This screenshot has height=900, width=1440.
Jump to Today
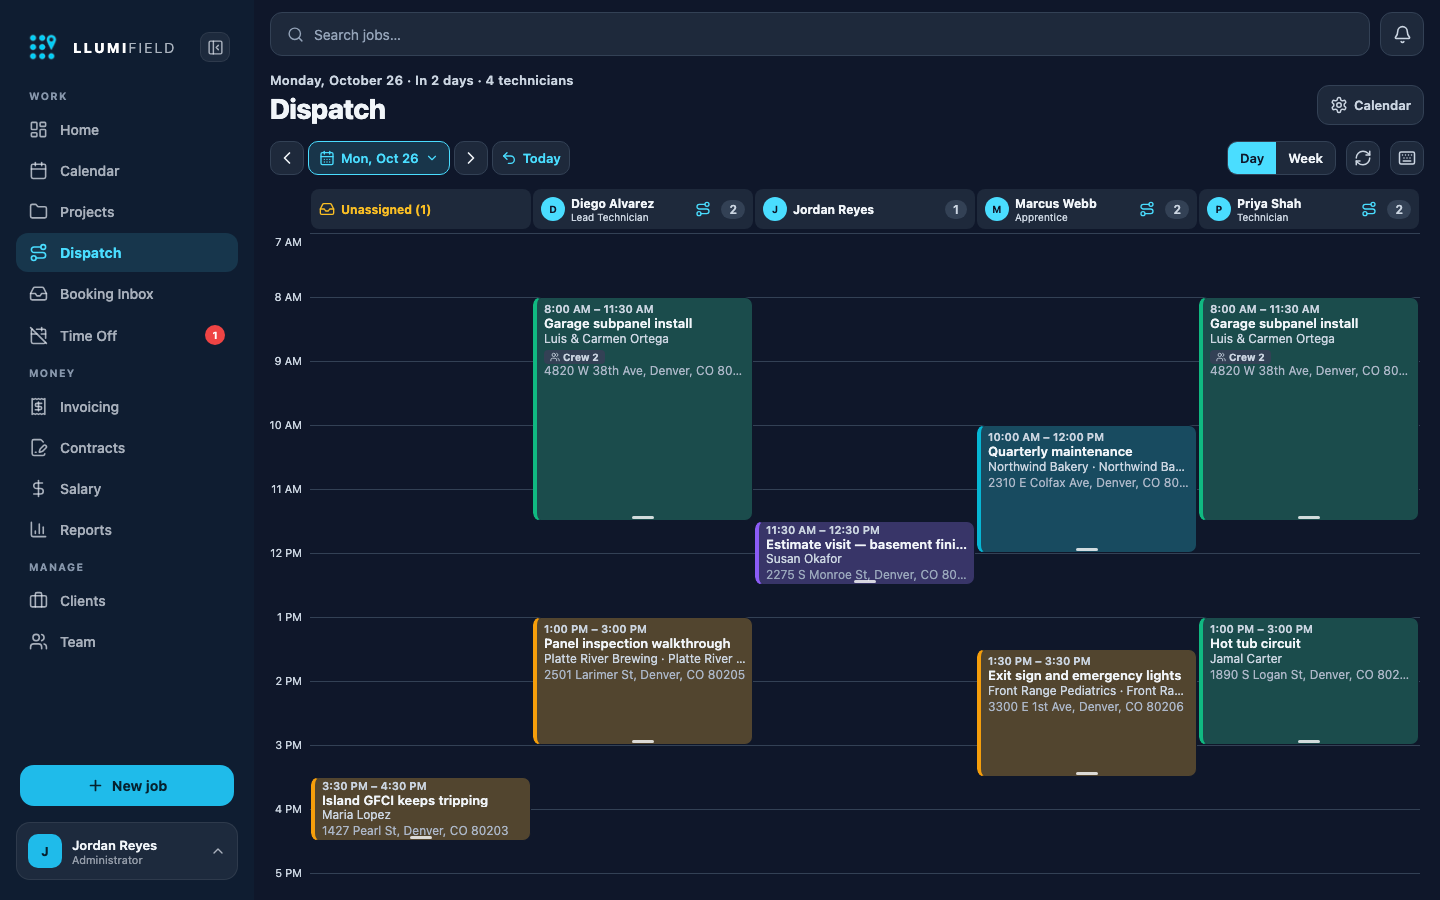click(x=531, y=158)
